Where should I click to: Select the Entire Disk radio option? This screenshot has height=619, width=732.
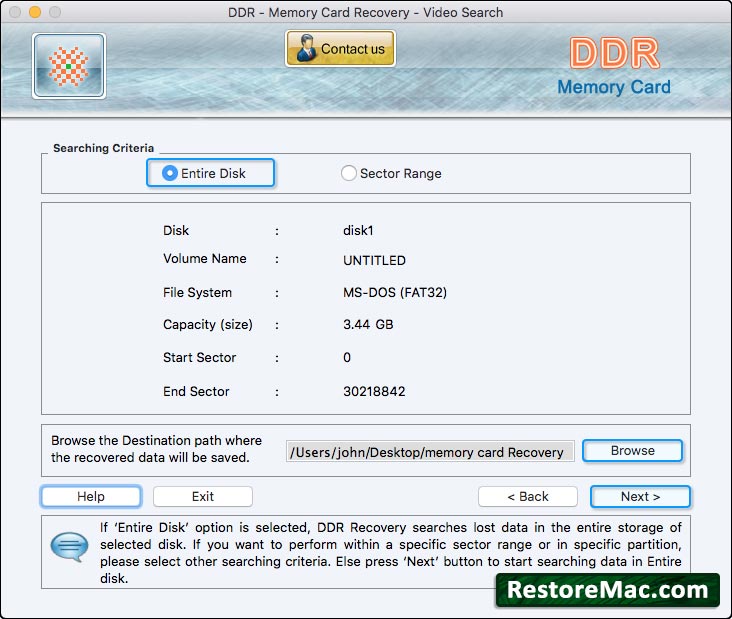click(x=210, y=173)
